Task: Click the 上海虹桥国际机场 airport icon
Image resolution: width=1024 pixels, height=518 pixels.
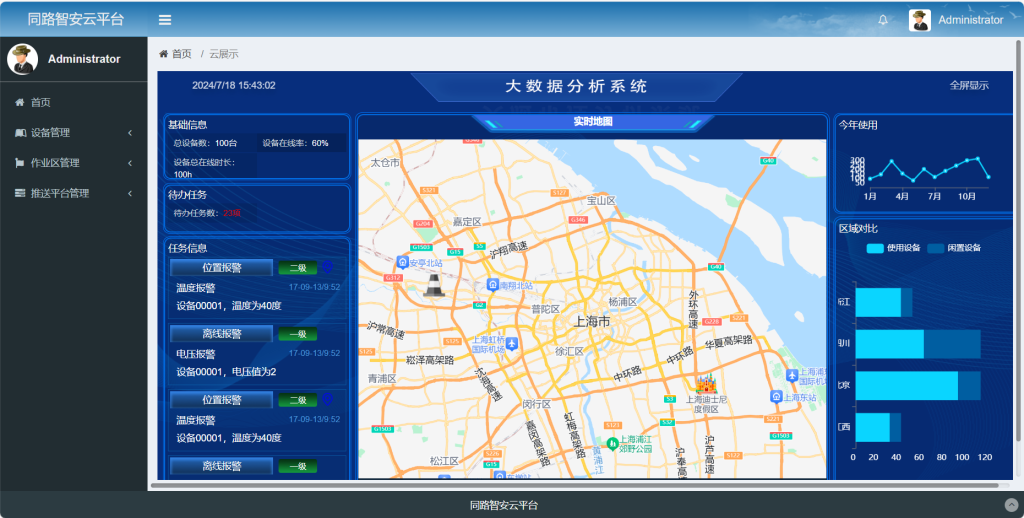Action: 512,344
